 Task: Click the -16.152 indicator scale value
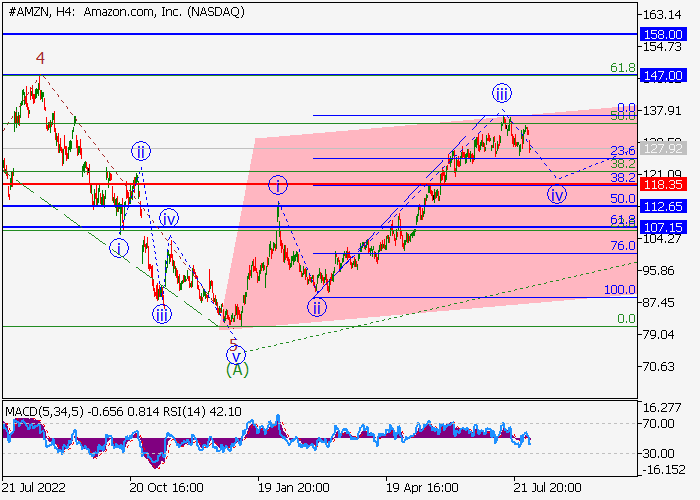point(664,470)
